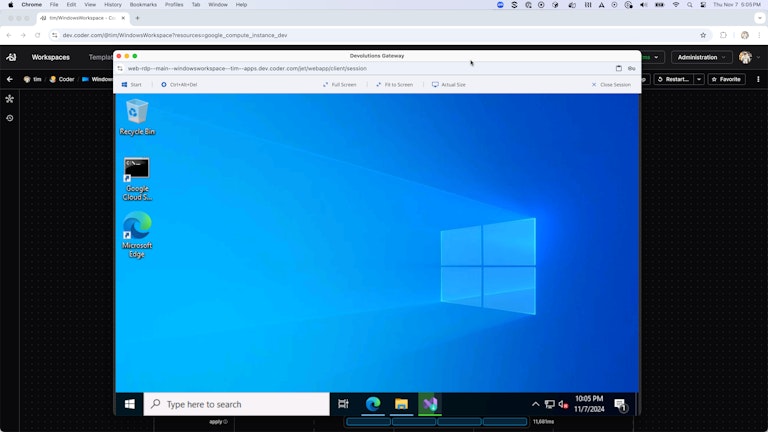This screenshot has height=432, width=768.
Task: Open Chrome extensions puzzle icon
Action: click(723, 35)
